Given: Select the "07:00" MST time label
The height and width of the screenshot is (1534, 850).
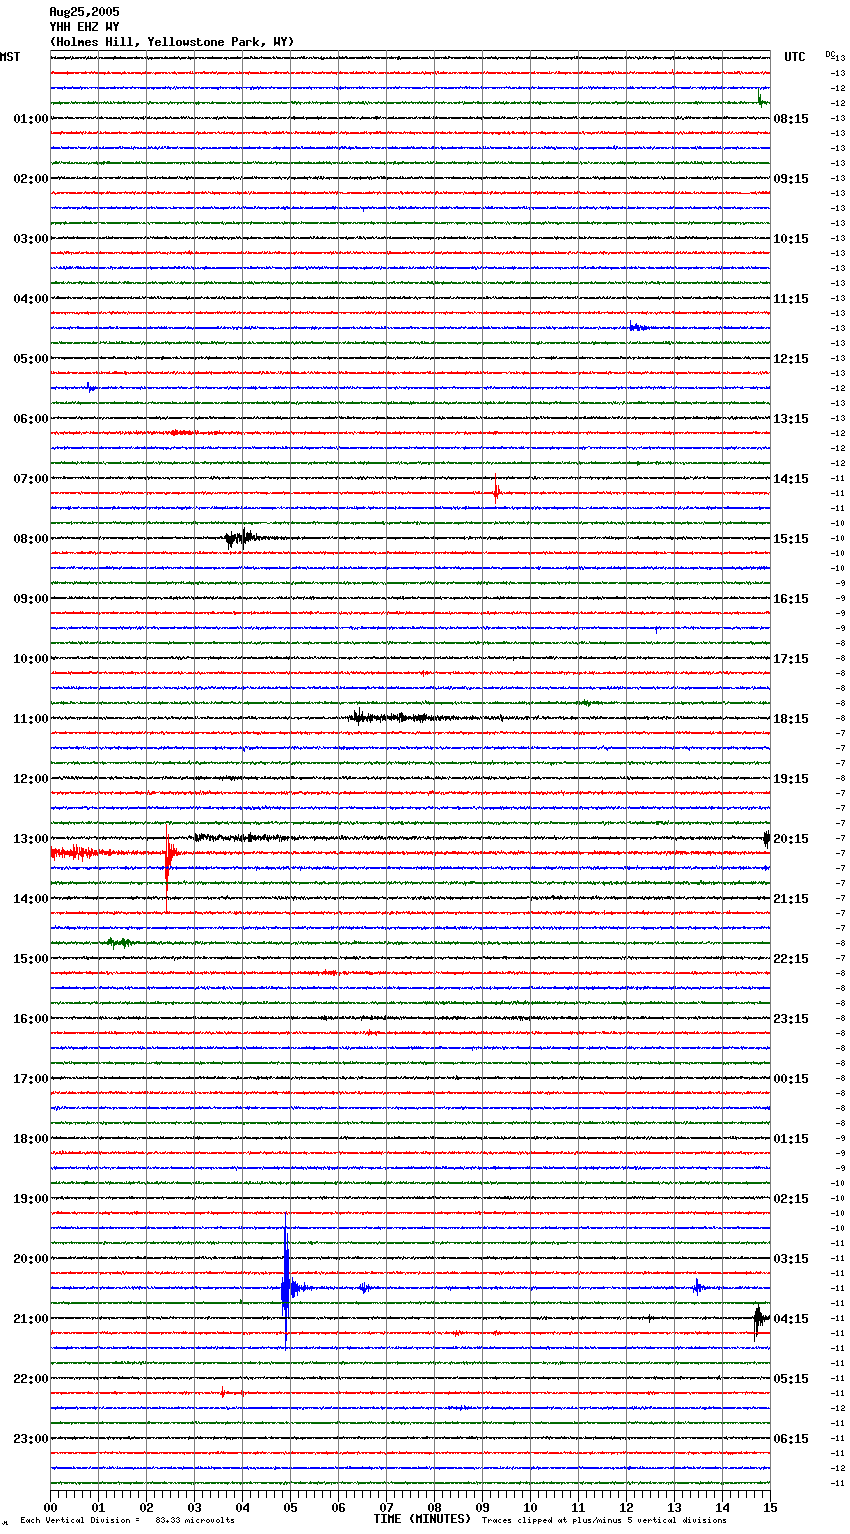Looking at the screenshot, I should (x=31, y=479).
